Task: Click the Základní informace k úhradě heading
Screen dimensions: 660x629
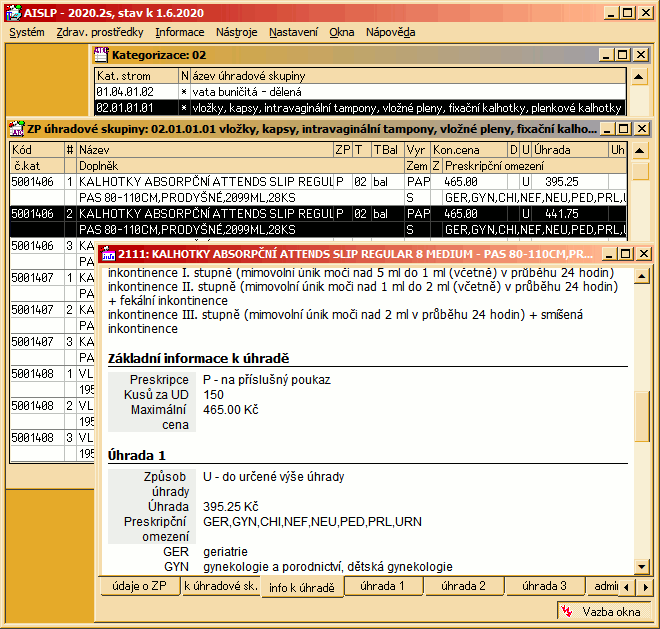Action: tap(199, 358)
